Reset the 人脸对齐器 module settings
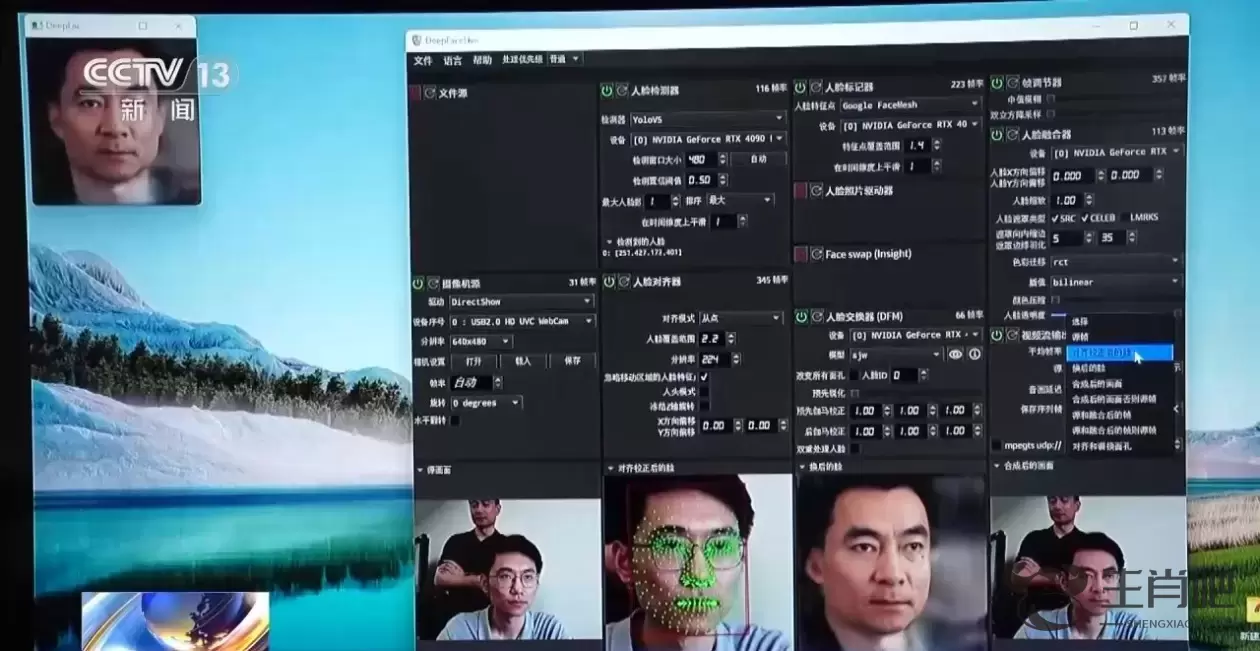Viewport: 1260px width, 651px height. [x=623, y=283]
